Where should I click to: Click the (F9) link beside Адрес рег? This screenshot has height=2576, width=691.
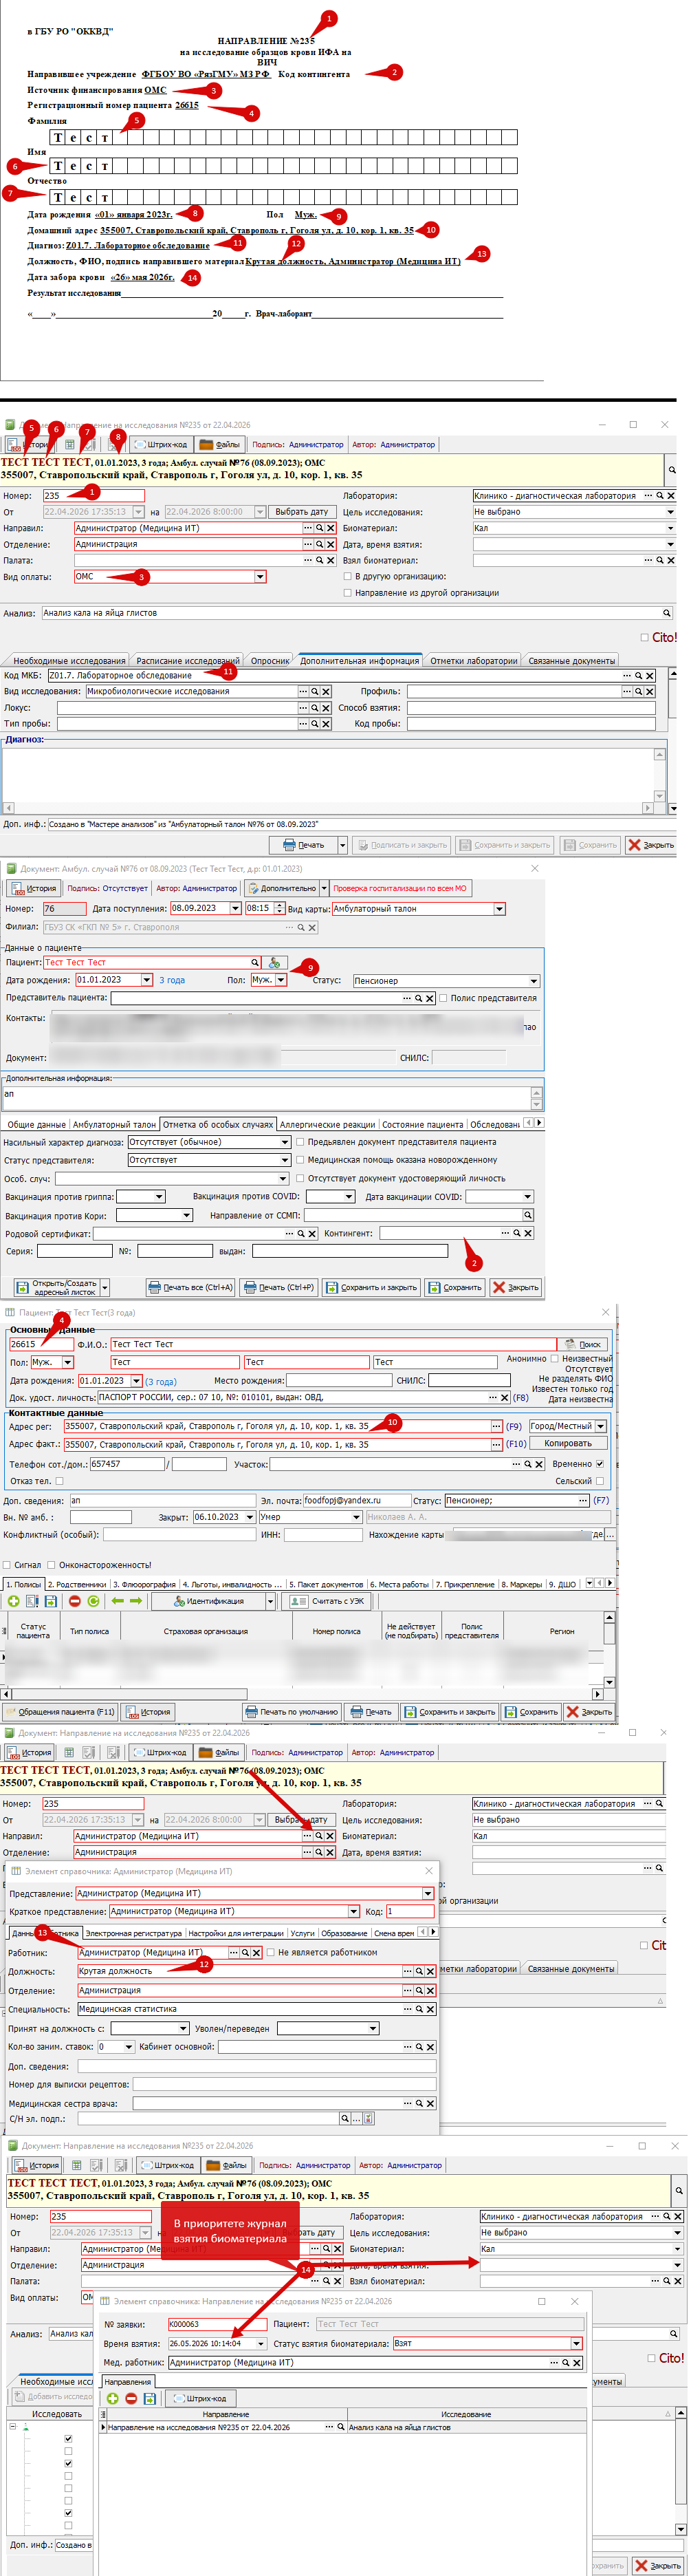click(514, 1427)
